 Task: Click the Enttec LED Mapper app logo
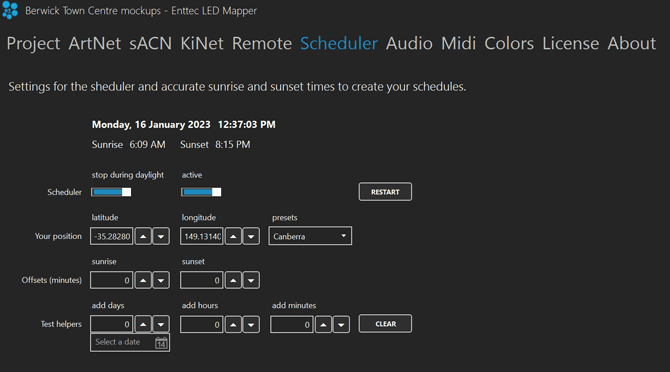click(x=10, y=10)
